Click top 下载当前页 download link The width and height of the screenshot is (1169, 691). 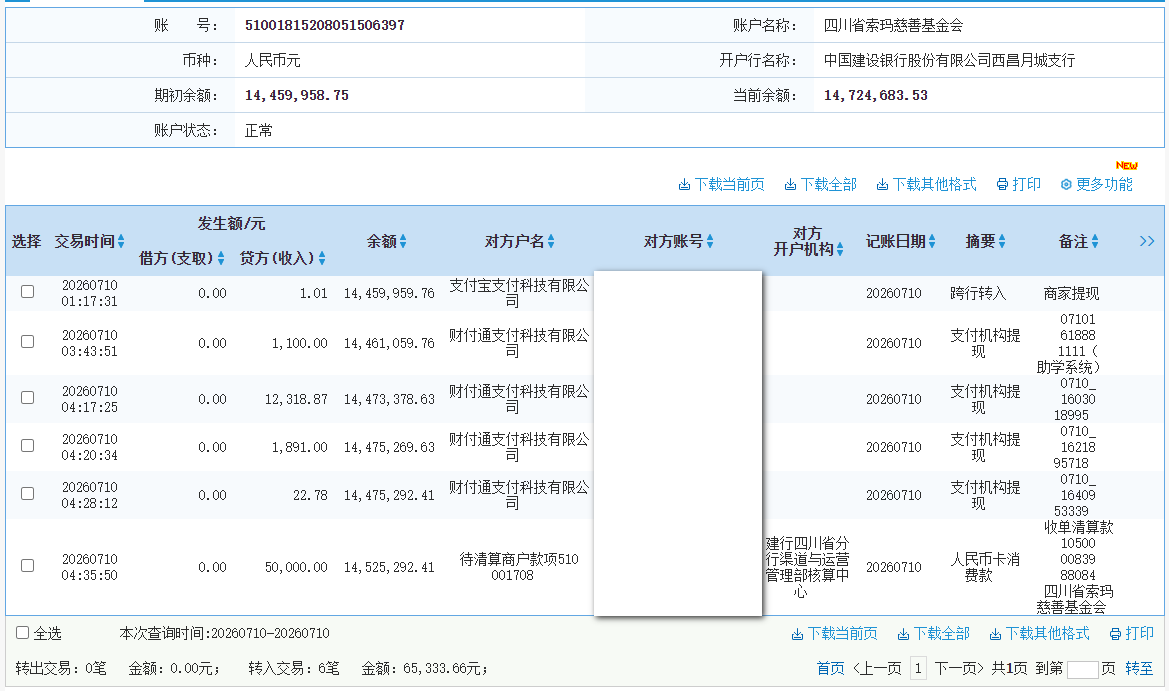pyautogui.click(x=721, y=185)
